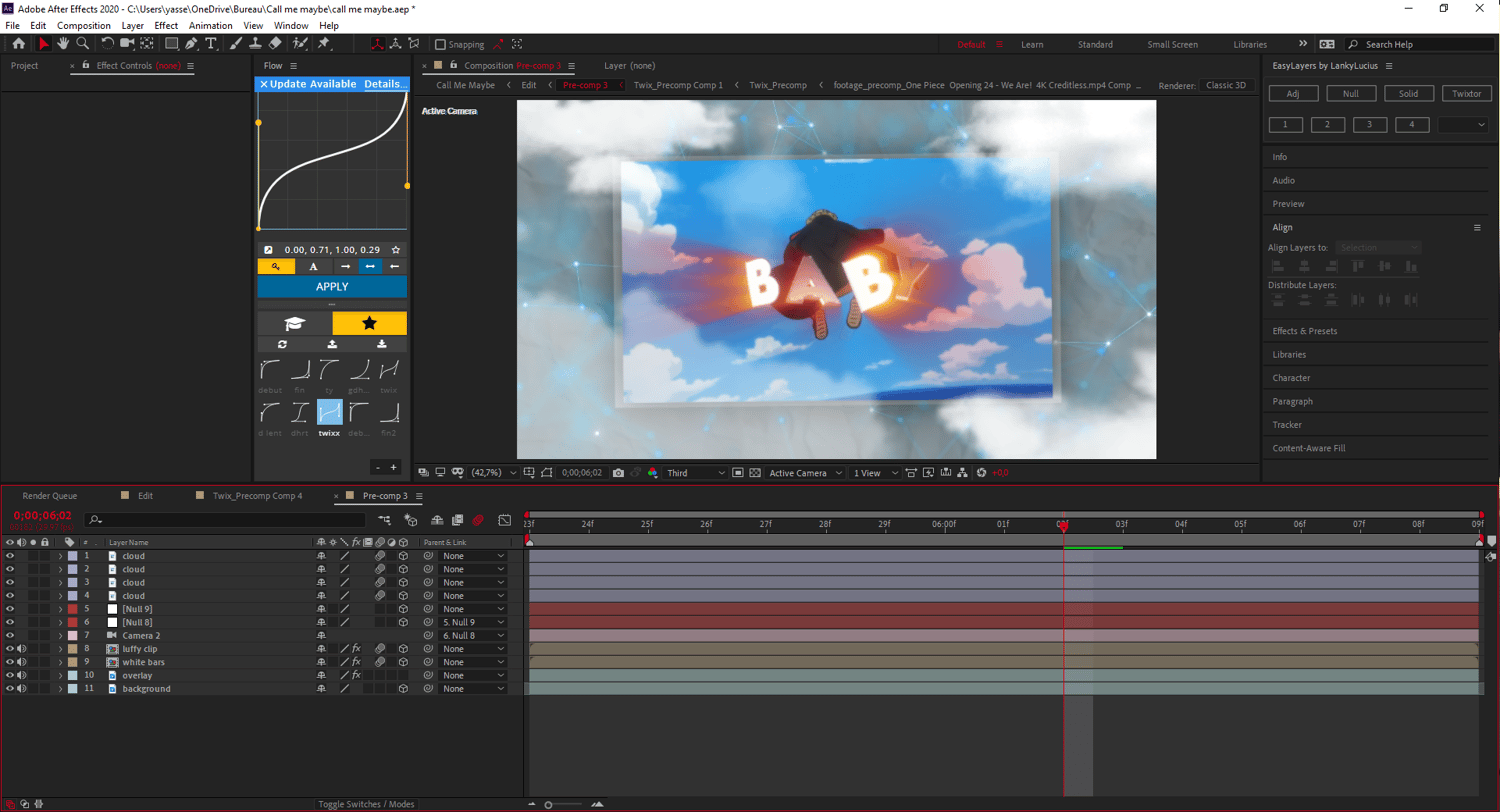Open the Composition menu
The width and height of the screenshot is (1500, 812).
(84, 25)
